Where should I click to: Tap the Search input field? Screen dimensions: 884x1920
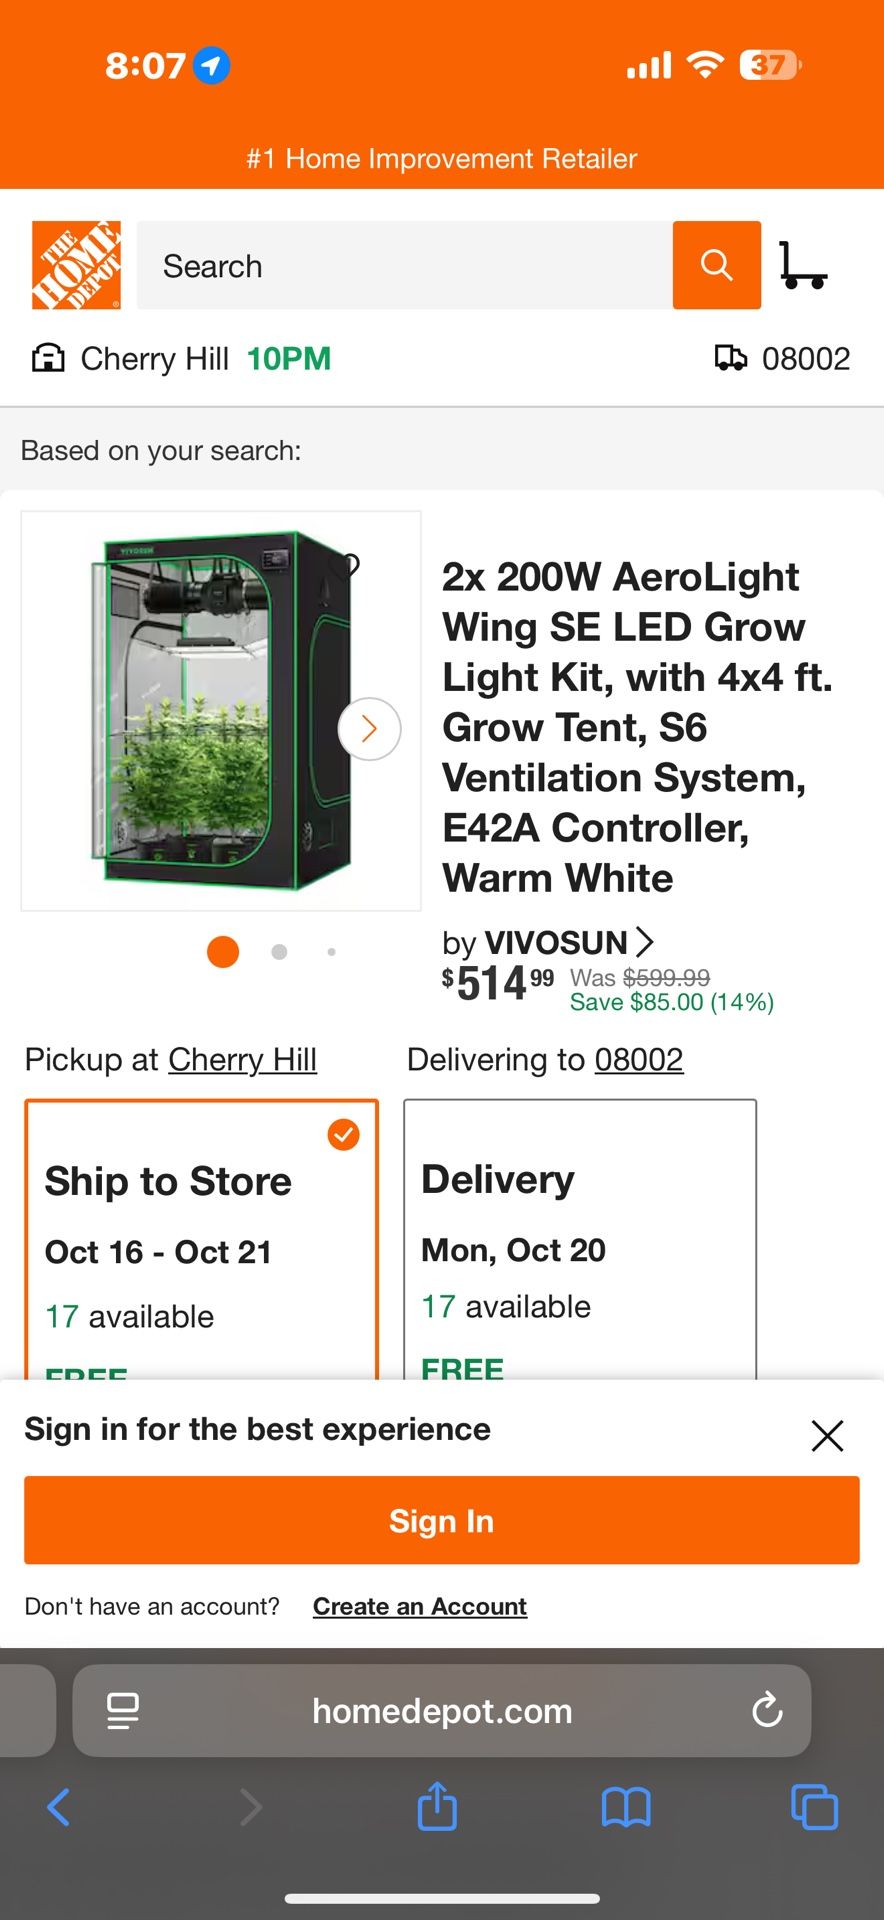tap(404, 265)
